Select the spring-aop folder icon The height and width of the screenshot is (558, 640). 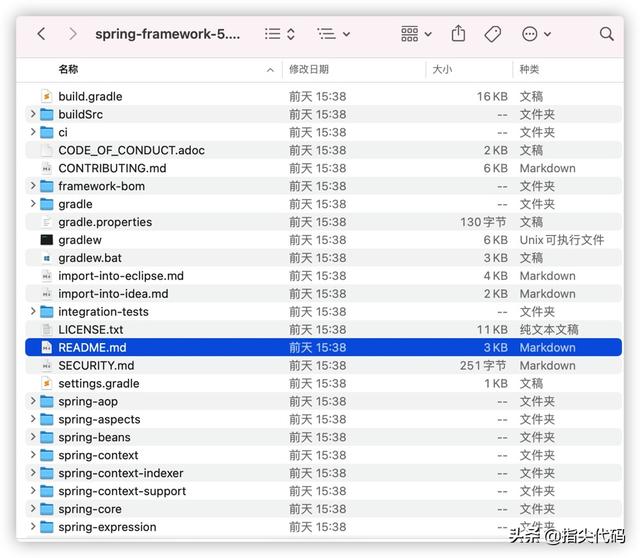click(47, 402)
